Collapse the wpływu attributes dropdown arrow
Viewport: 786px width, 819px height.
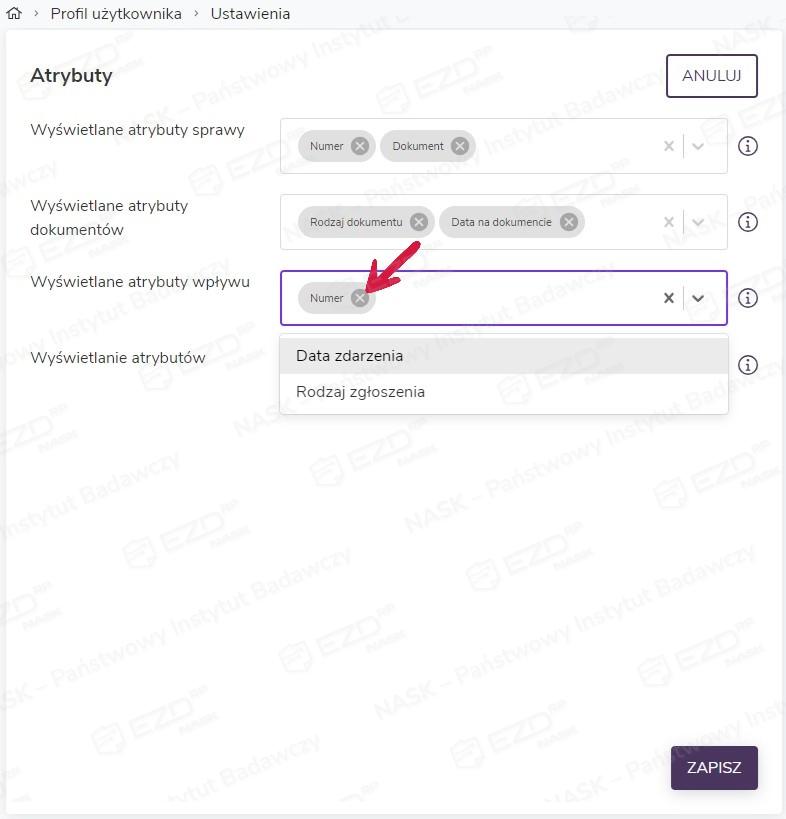point(698,298)
